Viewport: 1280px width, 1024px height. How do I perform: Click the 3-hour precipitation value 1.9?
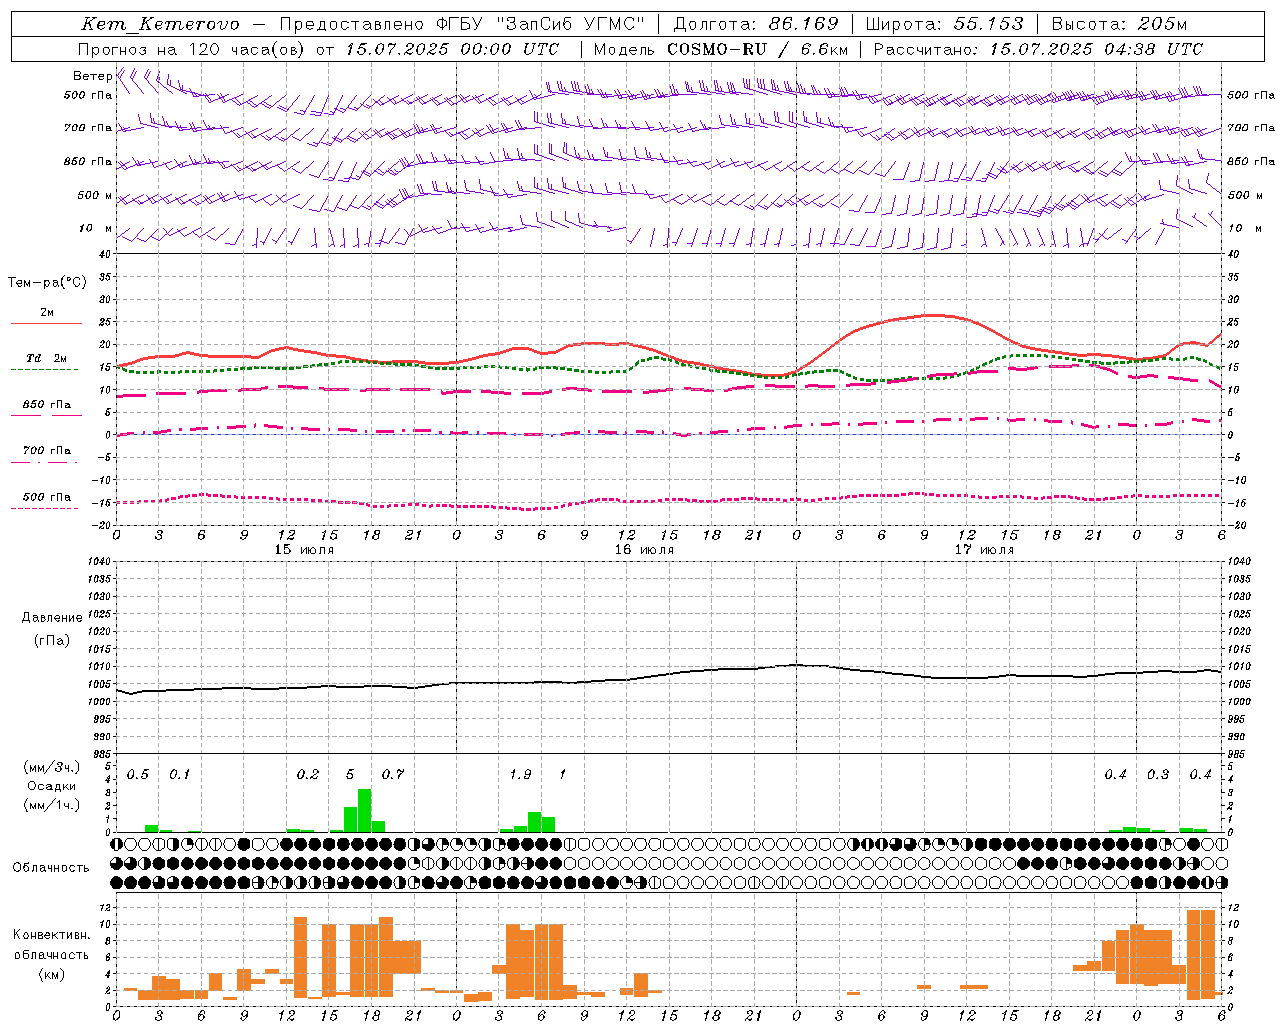(520, 775)
